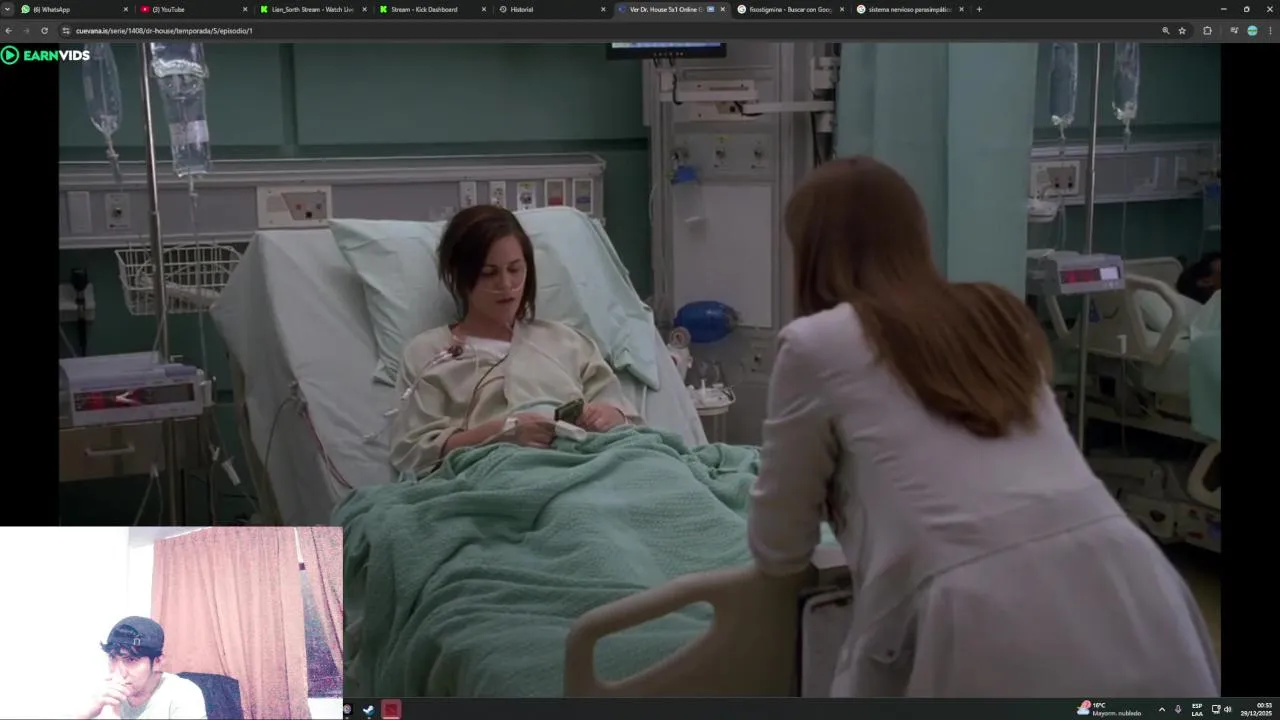This screenshot has width=1280, height=720.
Task: Switch to the Stream - Kick Dashboard tab
Action: [x=433, y=9]
